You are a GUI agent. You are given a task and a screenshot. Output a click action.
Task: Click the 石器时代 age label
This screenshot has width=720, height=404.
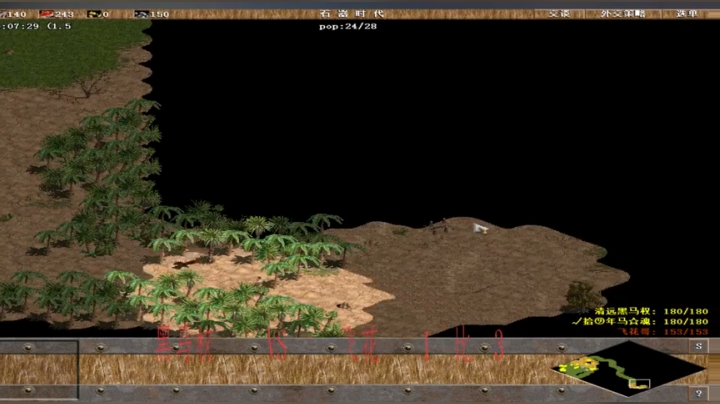pos(352,14)
